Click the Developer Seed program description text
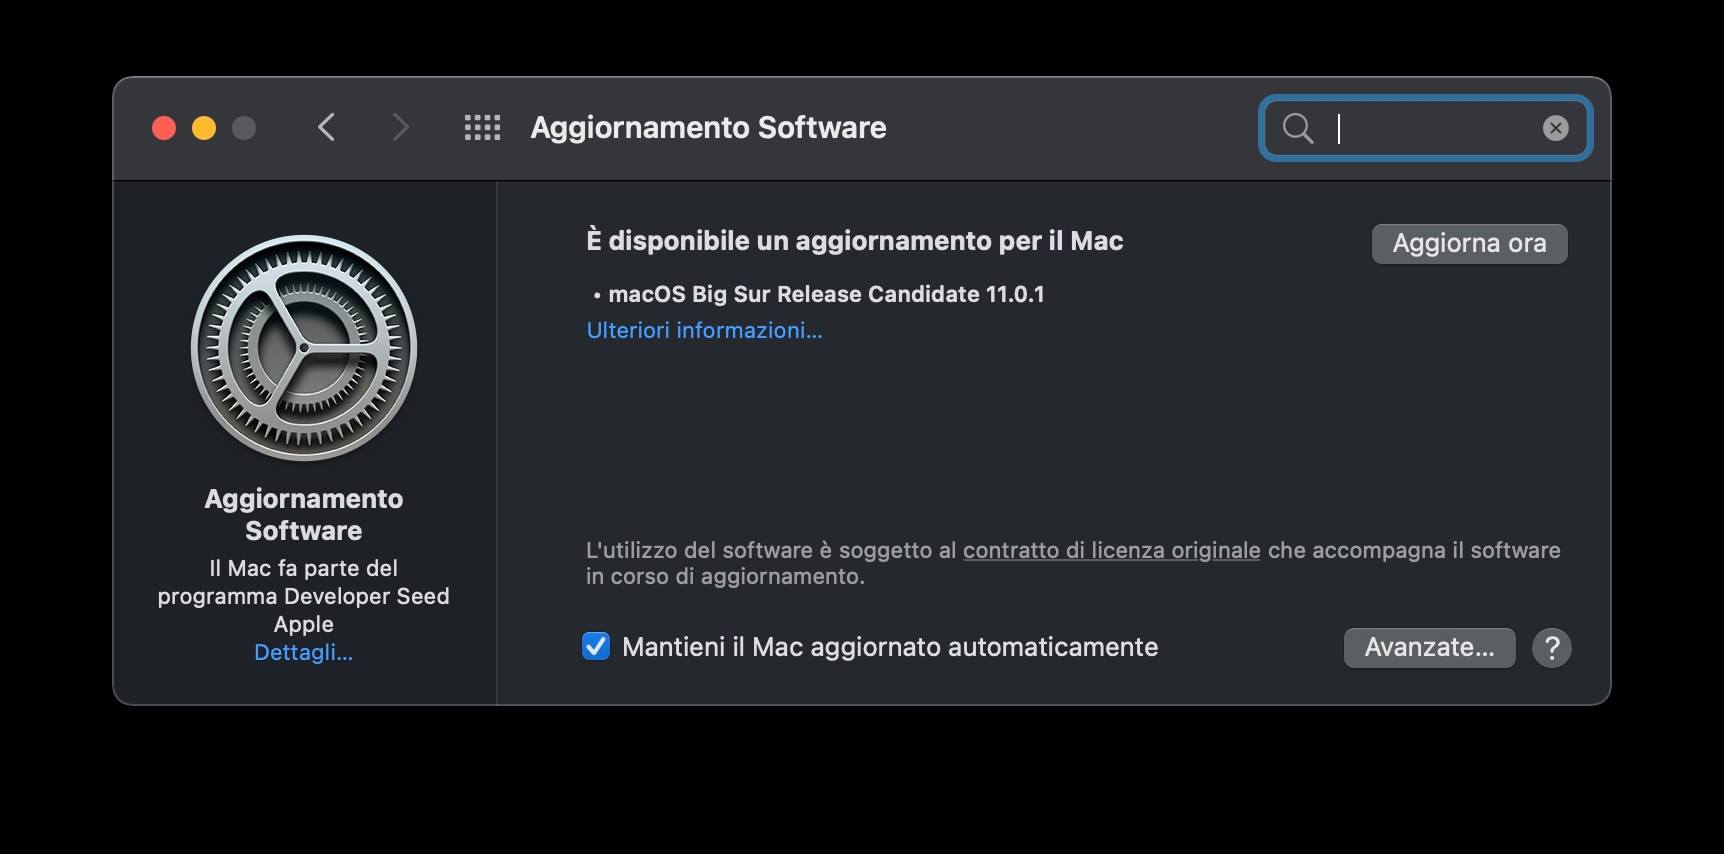Screen dimensions: 1724x854 pyautogui.click(x=303, y=596)
